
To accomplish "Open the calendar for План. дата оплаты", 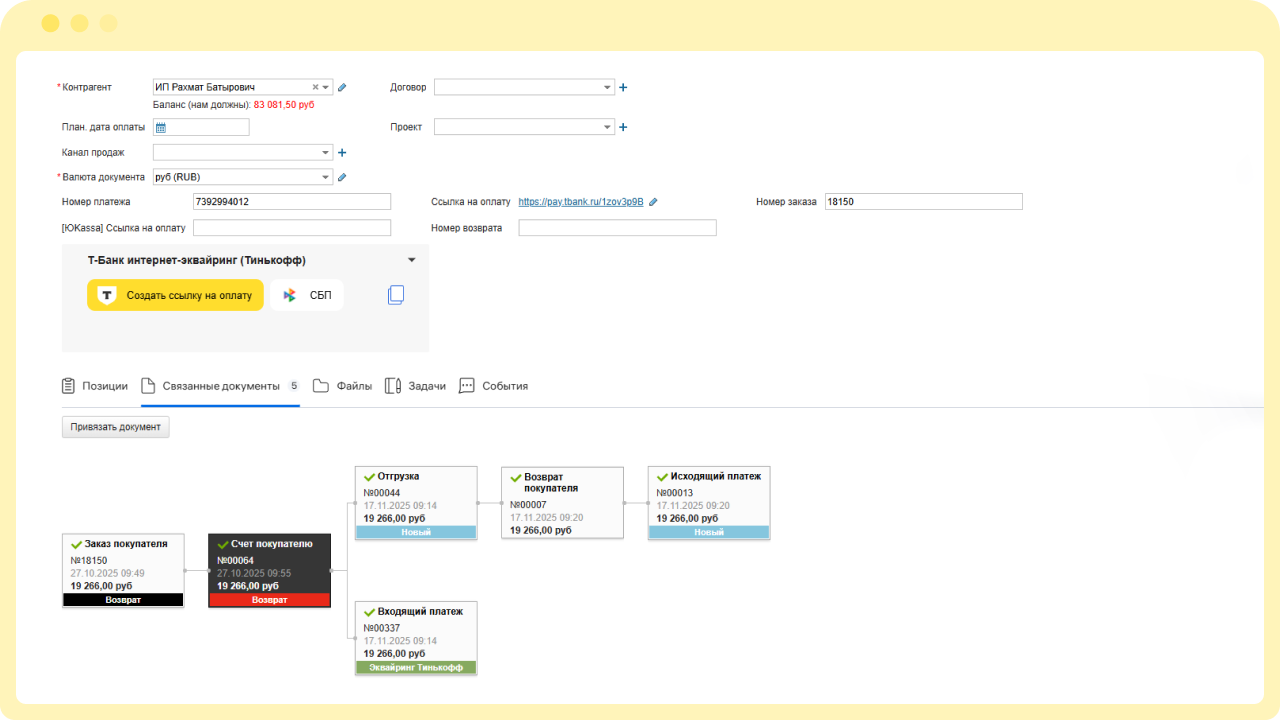I will (160, 127).
